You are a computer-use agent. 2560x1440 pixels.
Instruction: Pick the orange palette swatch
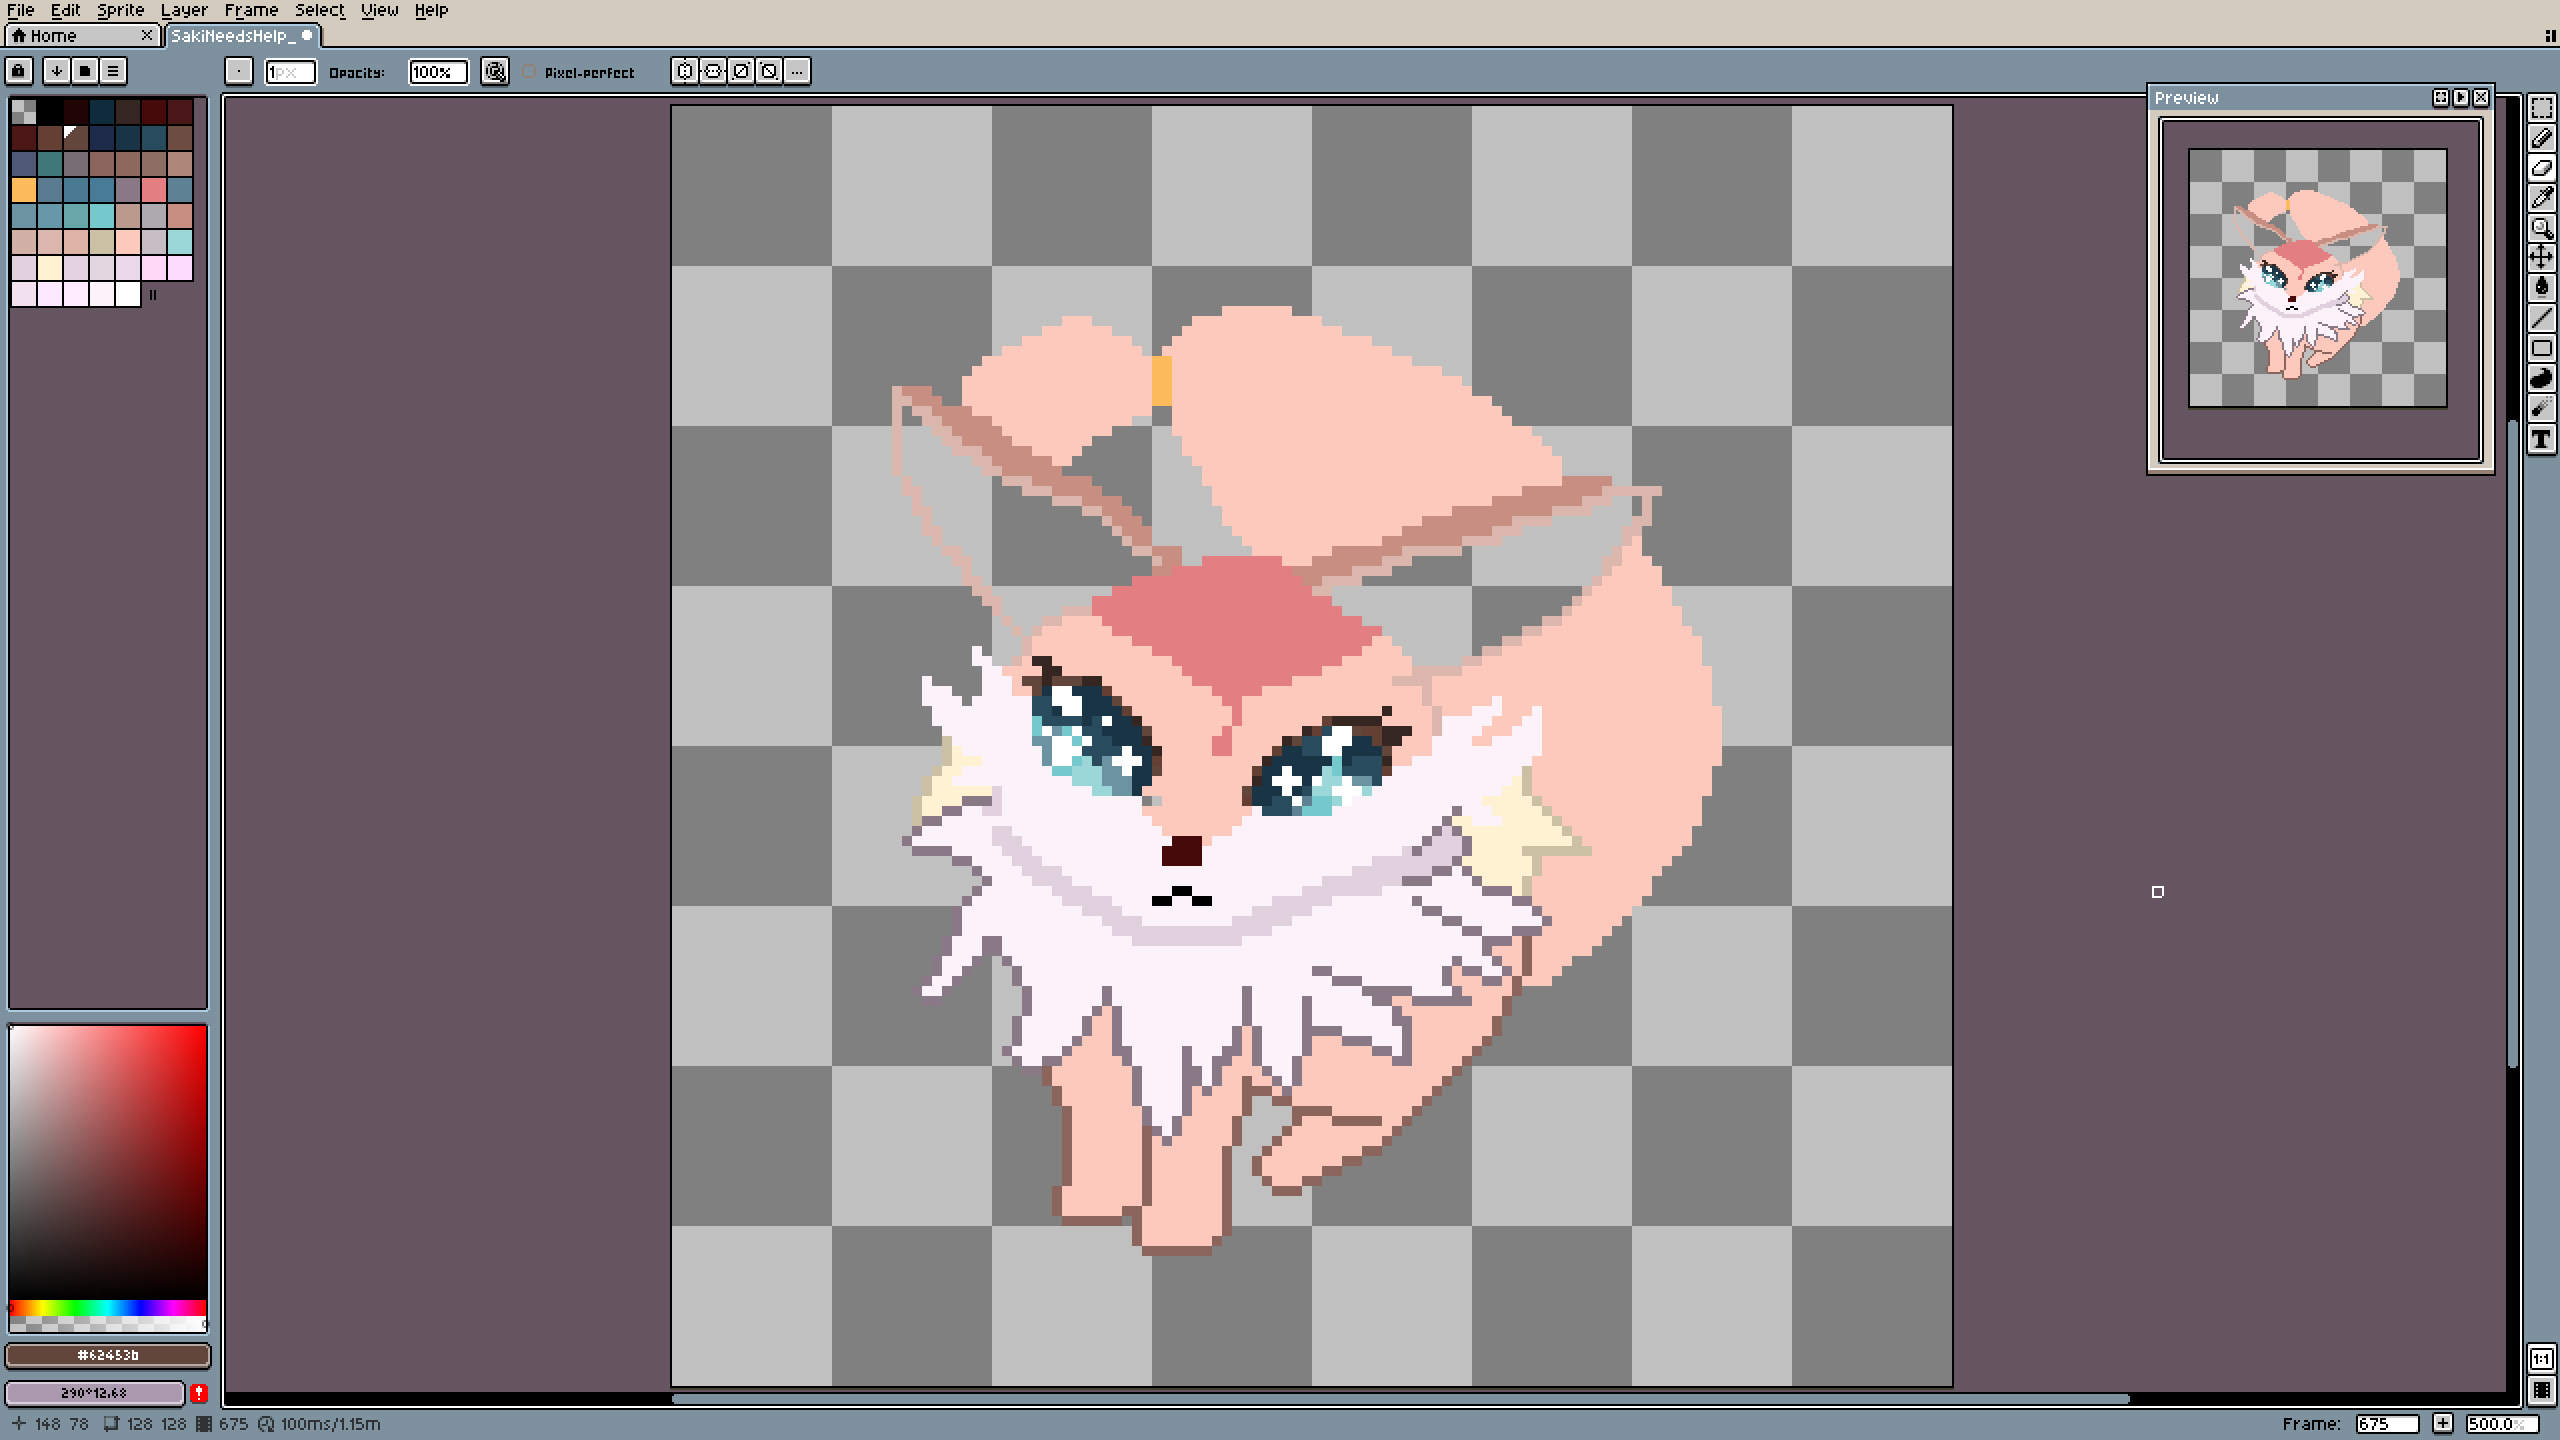click(x=24, y=189)
